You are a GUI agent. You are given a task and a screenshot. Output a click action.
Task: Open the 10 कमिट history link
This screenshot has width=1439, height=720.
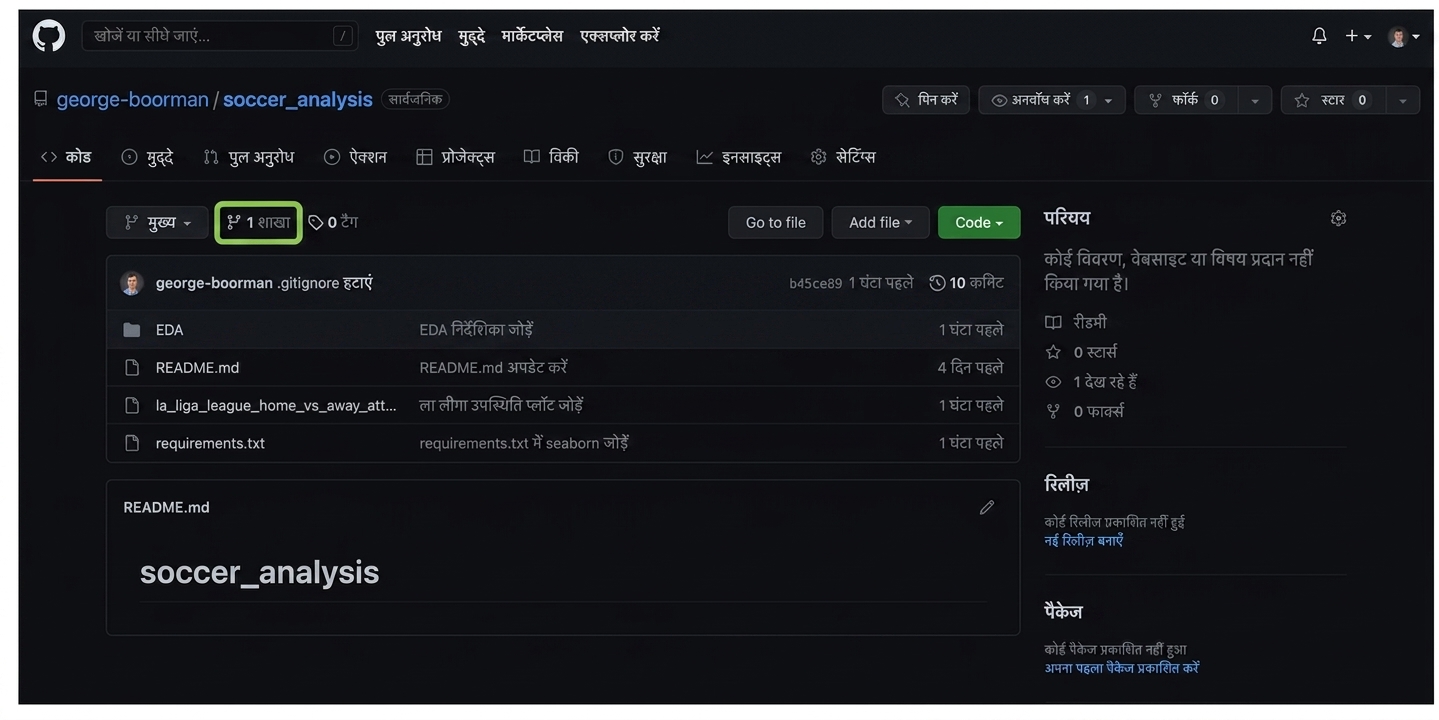click(966, 283)
